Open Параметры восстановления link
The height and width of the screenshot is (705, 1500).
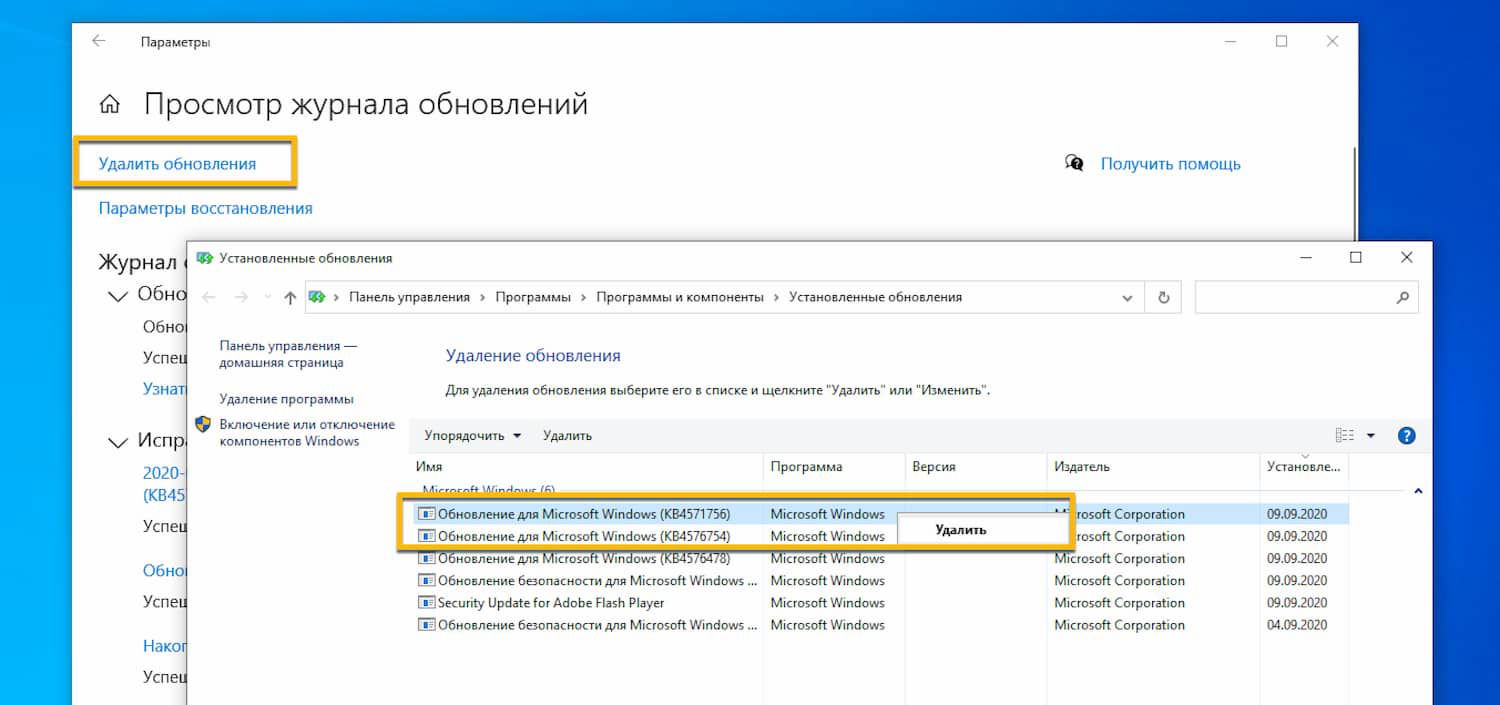(205, 208)
